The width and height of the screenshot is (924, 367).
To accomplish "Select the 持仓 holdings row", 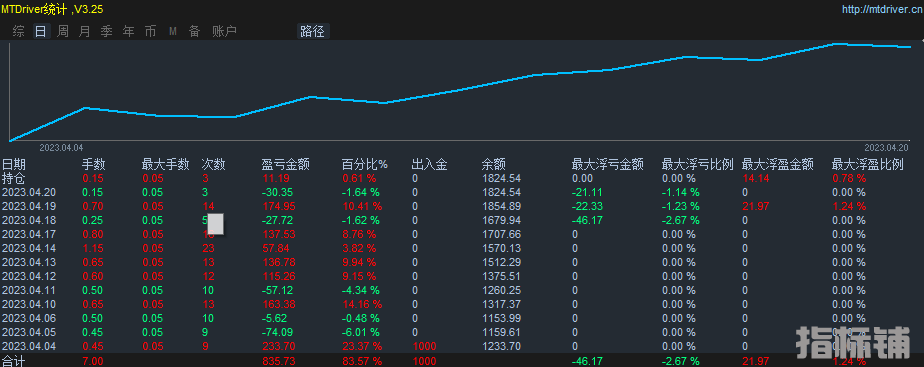I will tap(462, 178).
